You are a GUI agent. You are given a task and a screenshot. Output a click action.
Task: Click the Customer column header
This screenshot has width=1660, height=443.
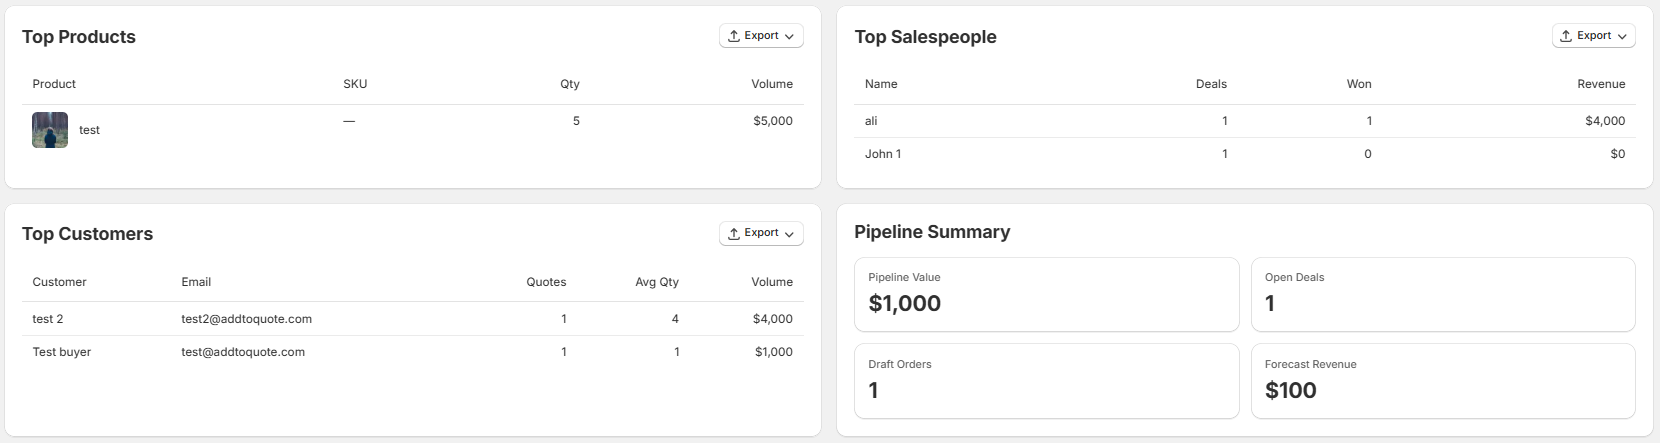(59, 282)
